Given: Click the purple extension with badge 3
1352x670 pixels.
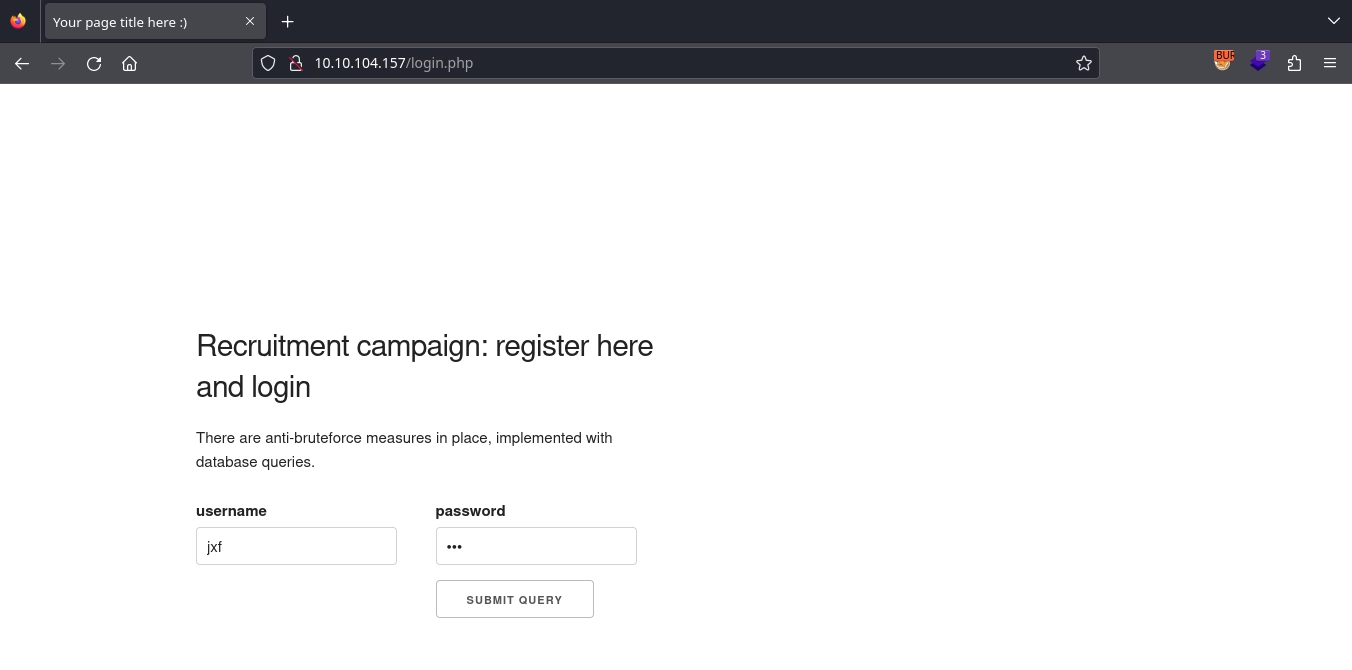Looking at the screenshot, I should click(x=1259, y=61).
